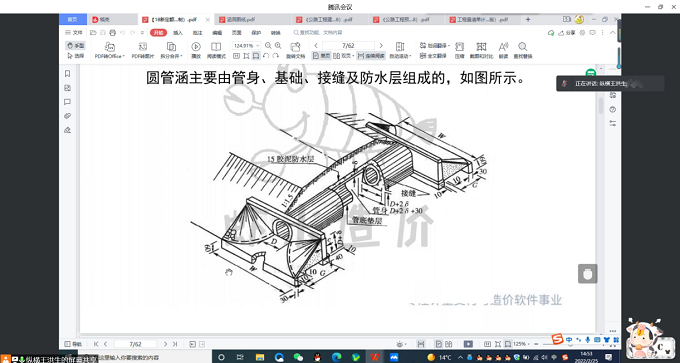
Task: Expand the 自动滚动 auto scroll dropdown
Action: tap(399, 50)
